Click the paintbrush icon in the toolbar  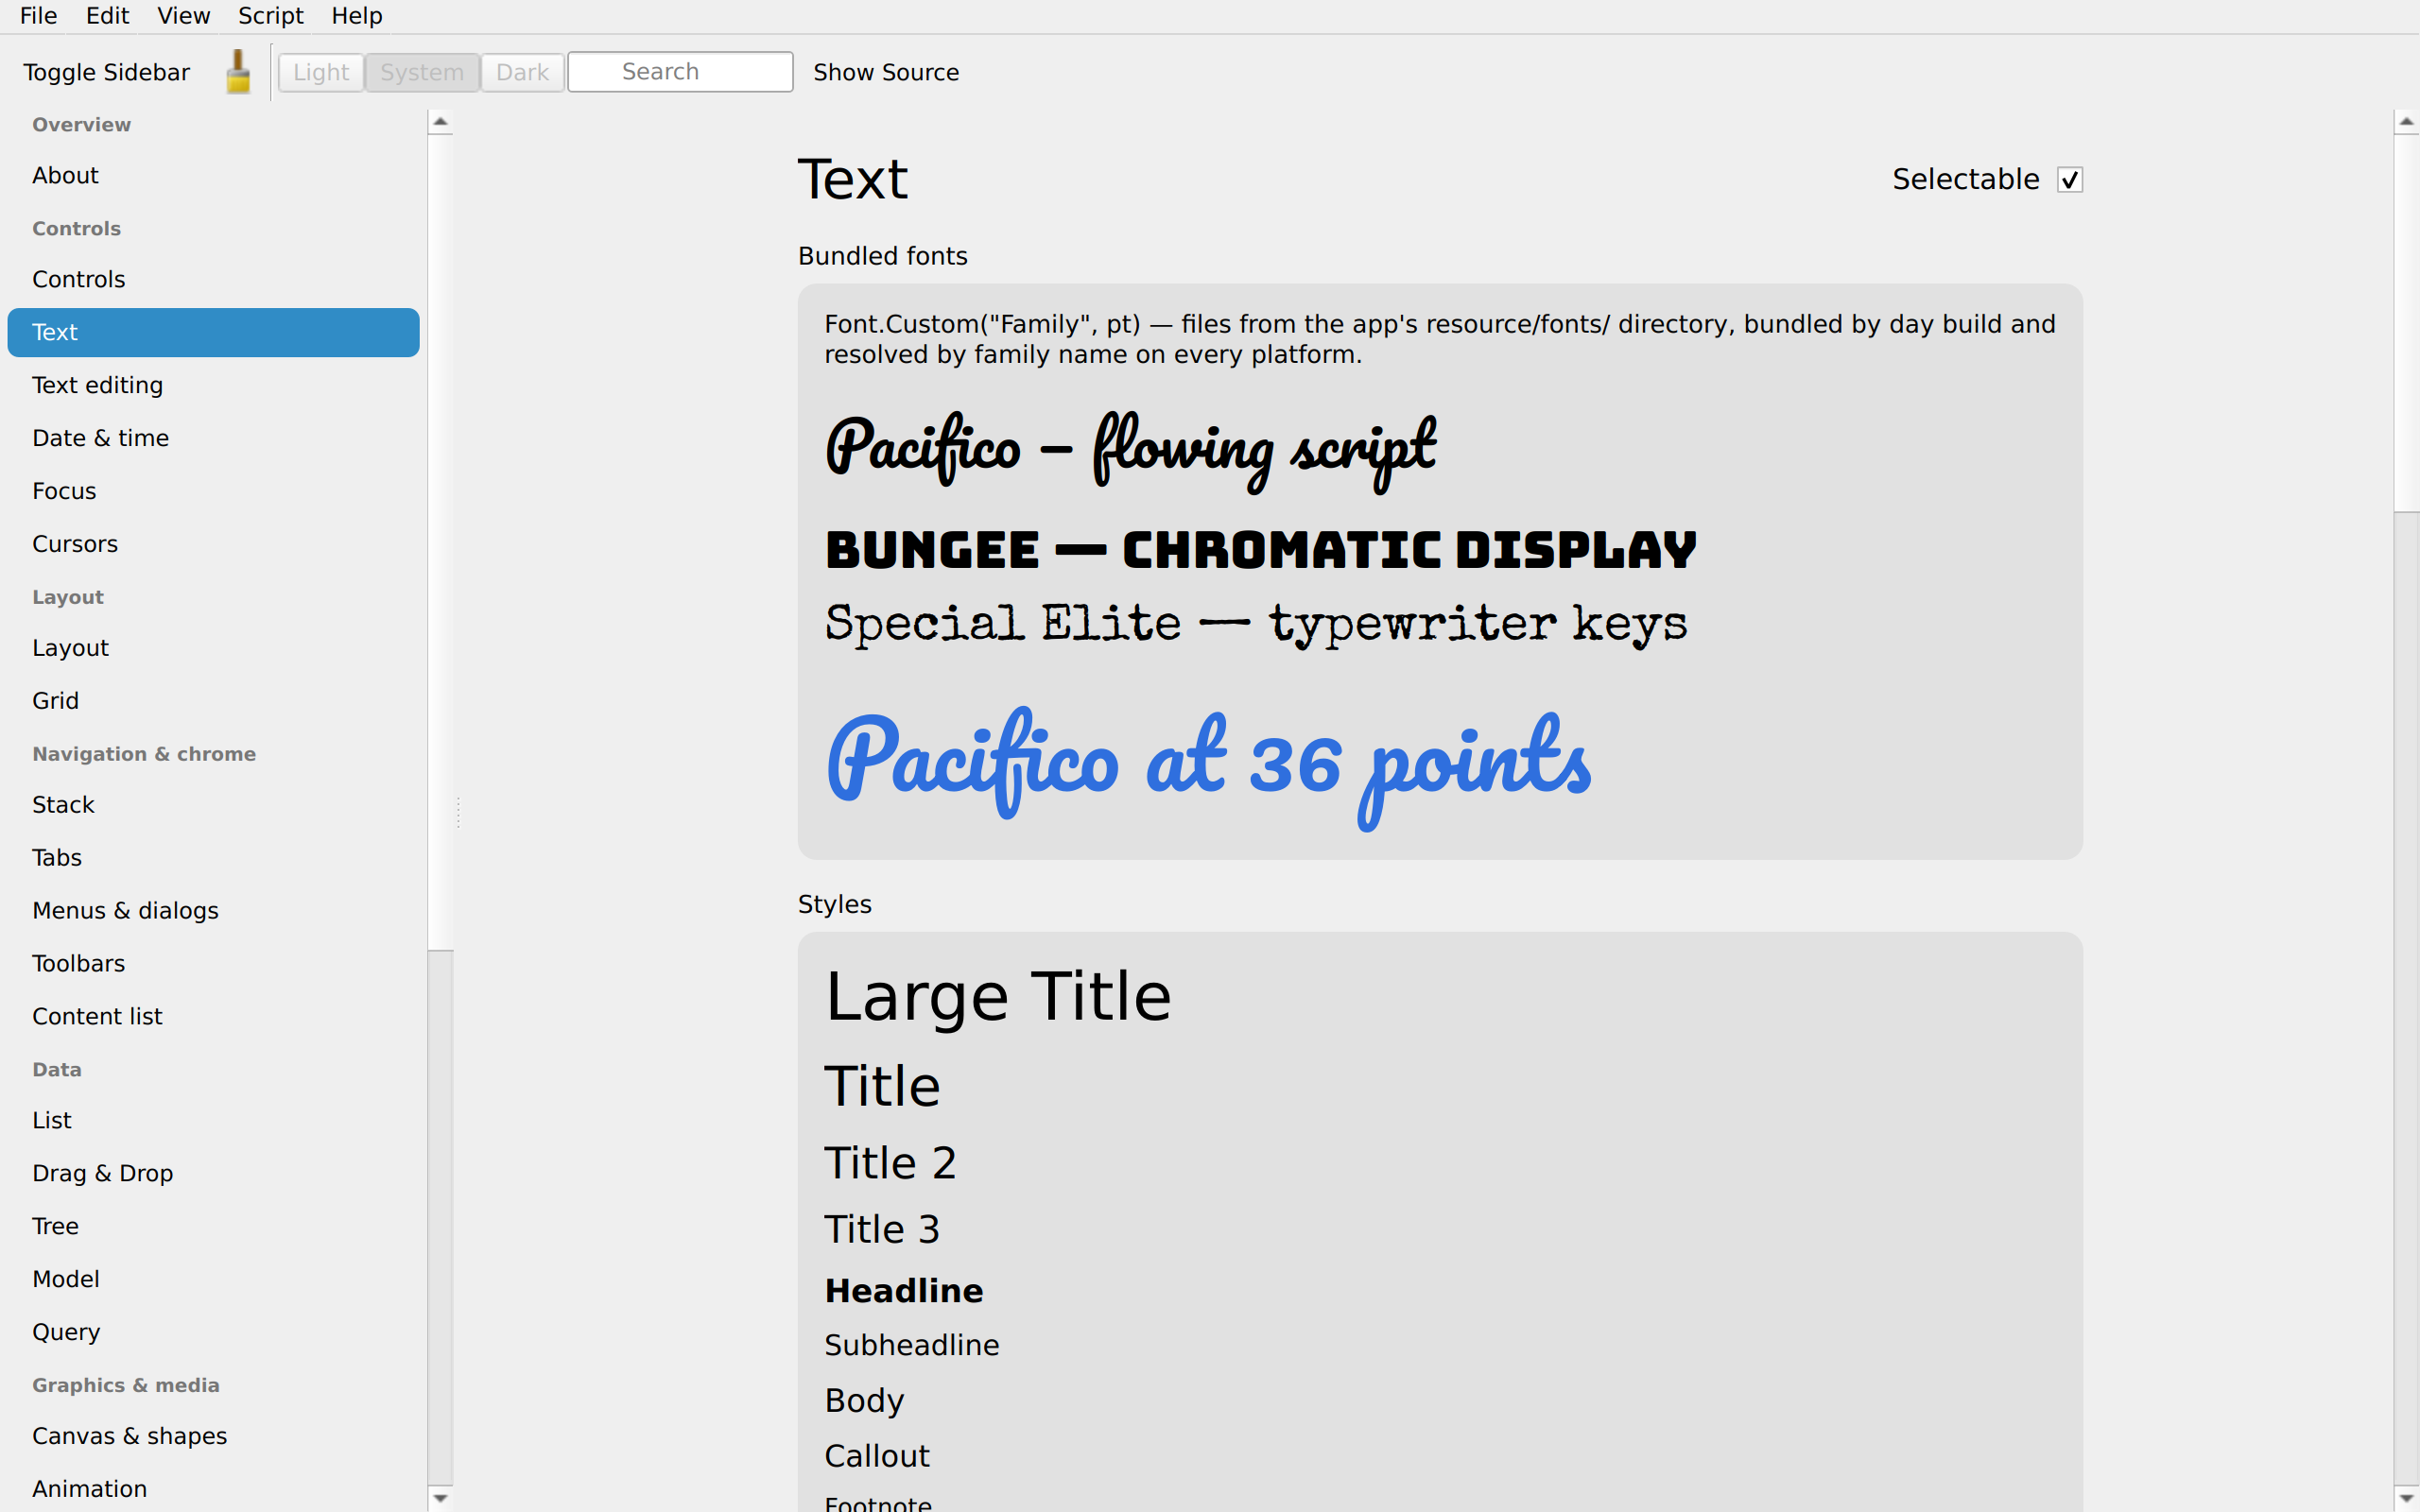pyautogui.click(x=238, y=72)
